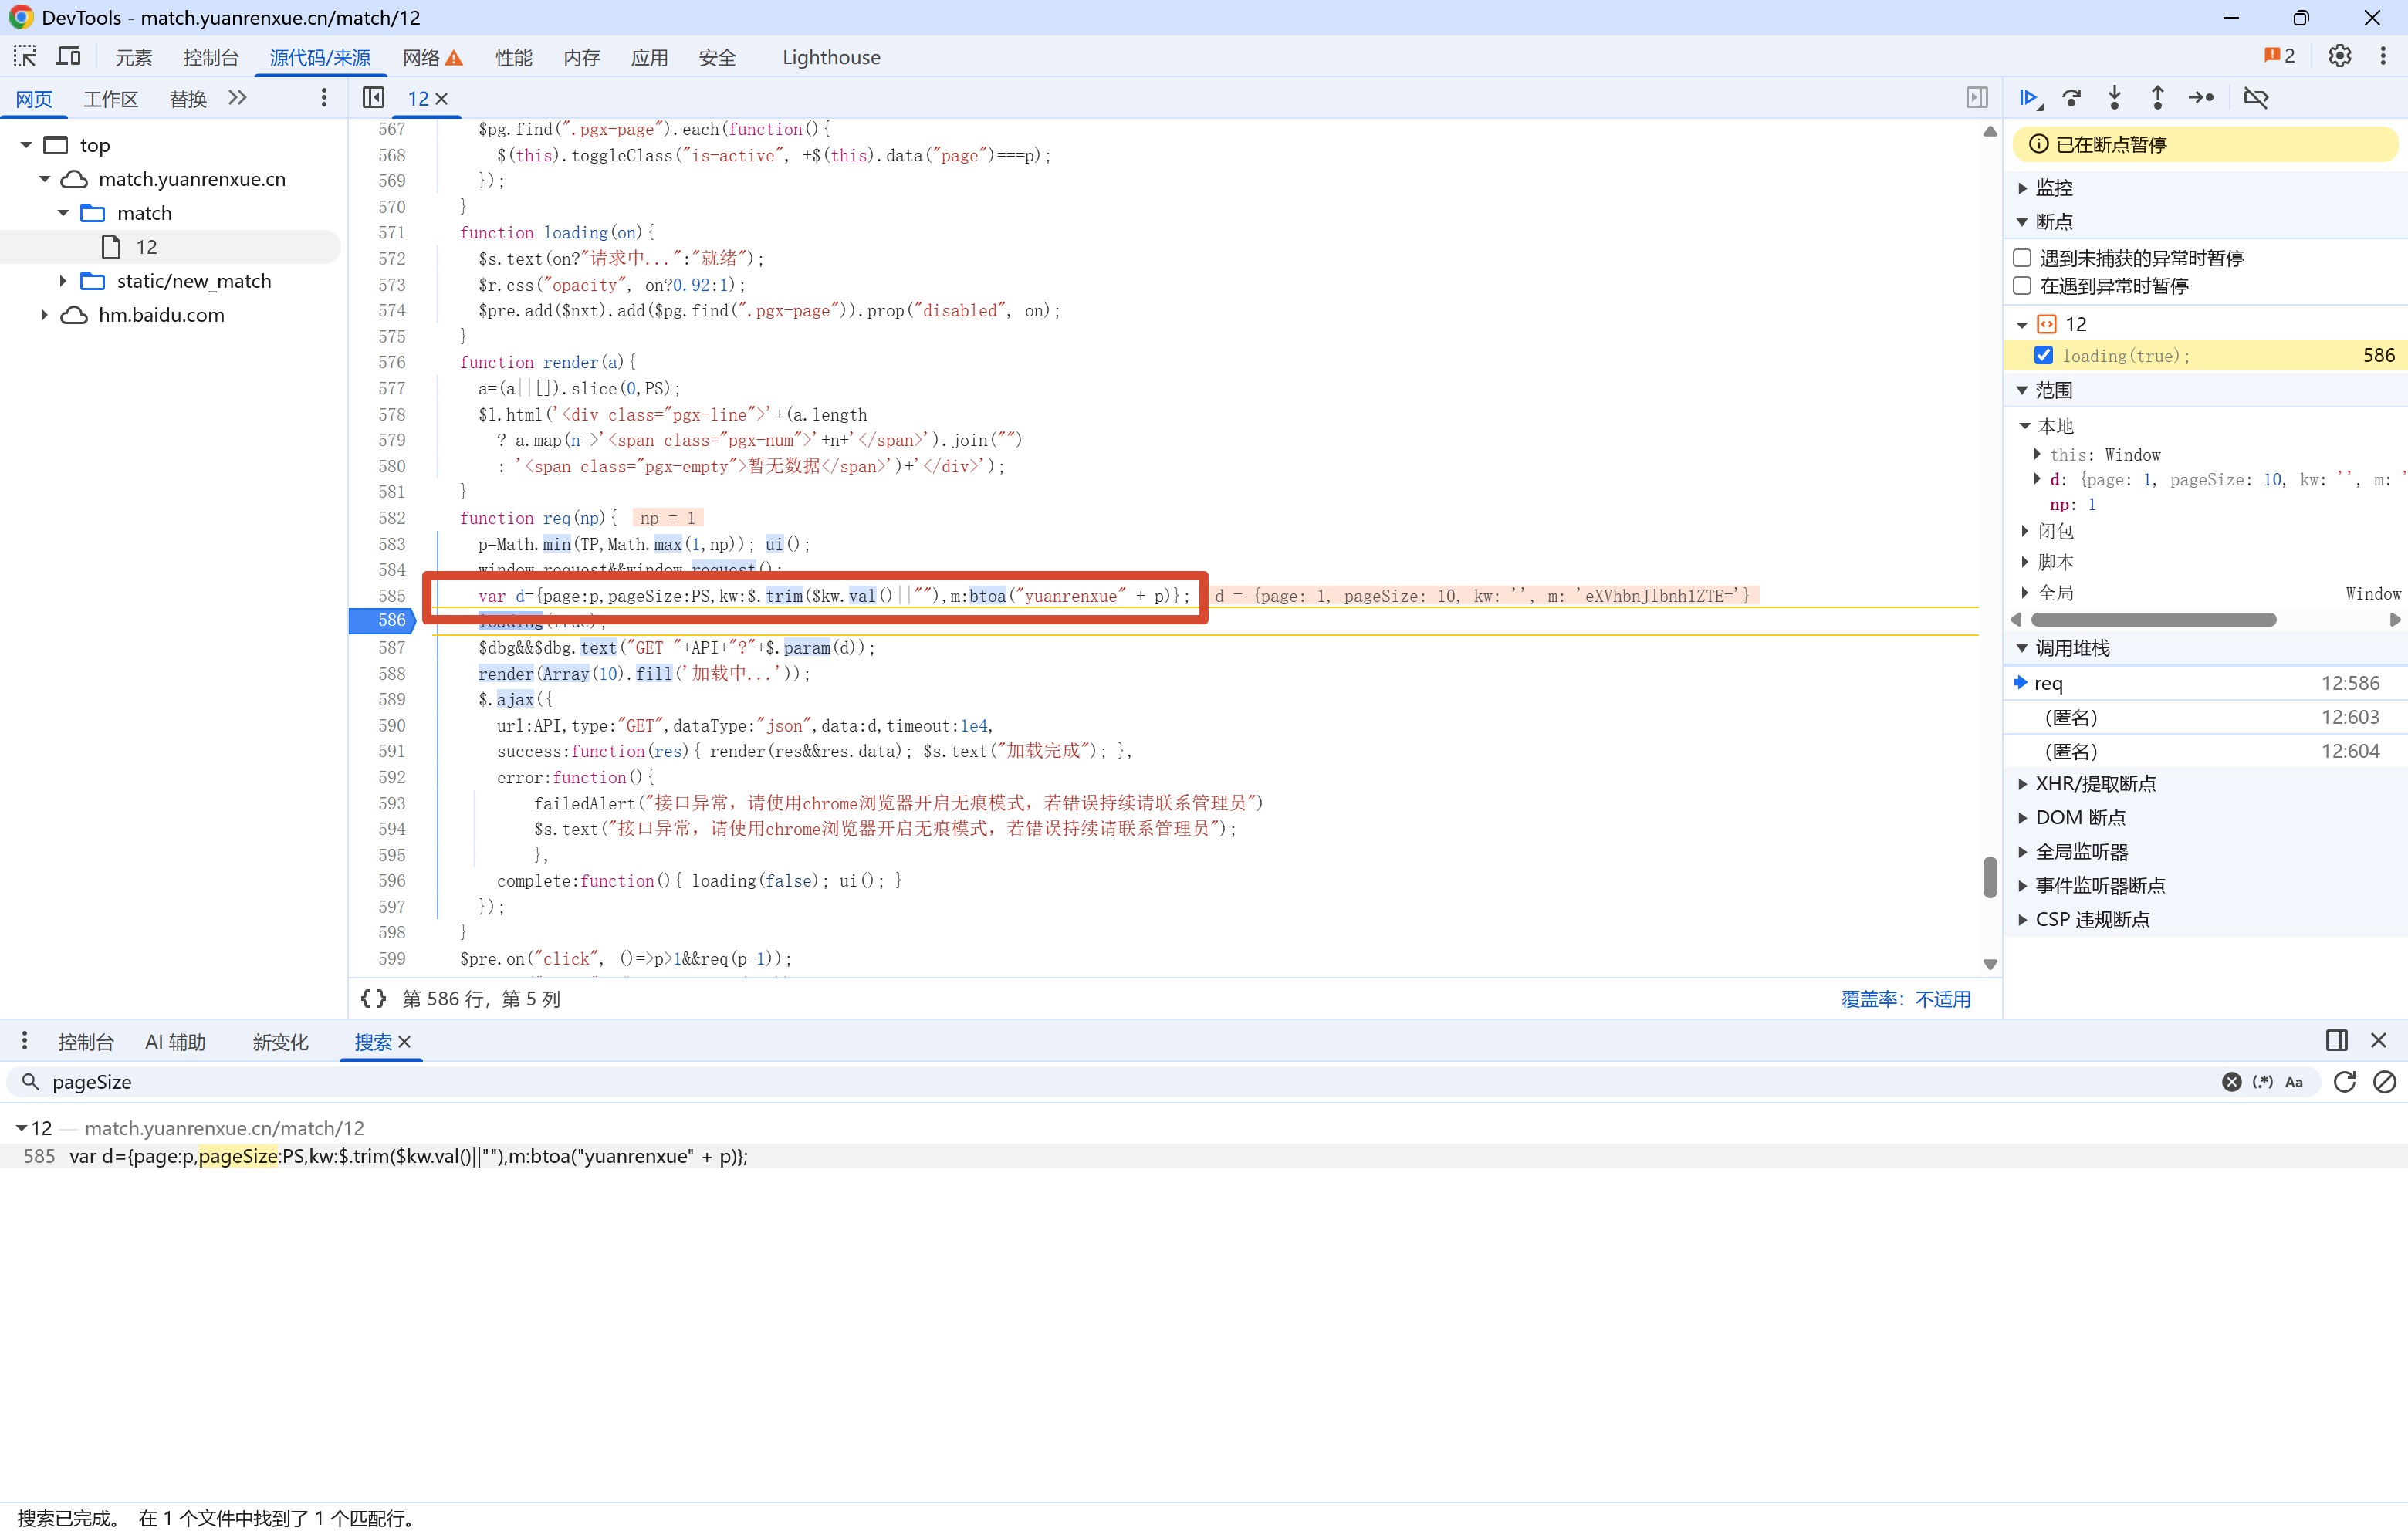Screen dimensions: 2408x1531
Task: Enable pause on uncaught exceptions
Action: click(x=2022, y=258)
